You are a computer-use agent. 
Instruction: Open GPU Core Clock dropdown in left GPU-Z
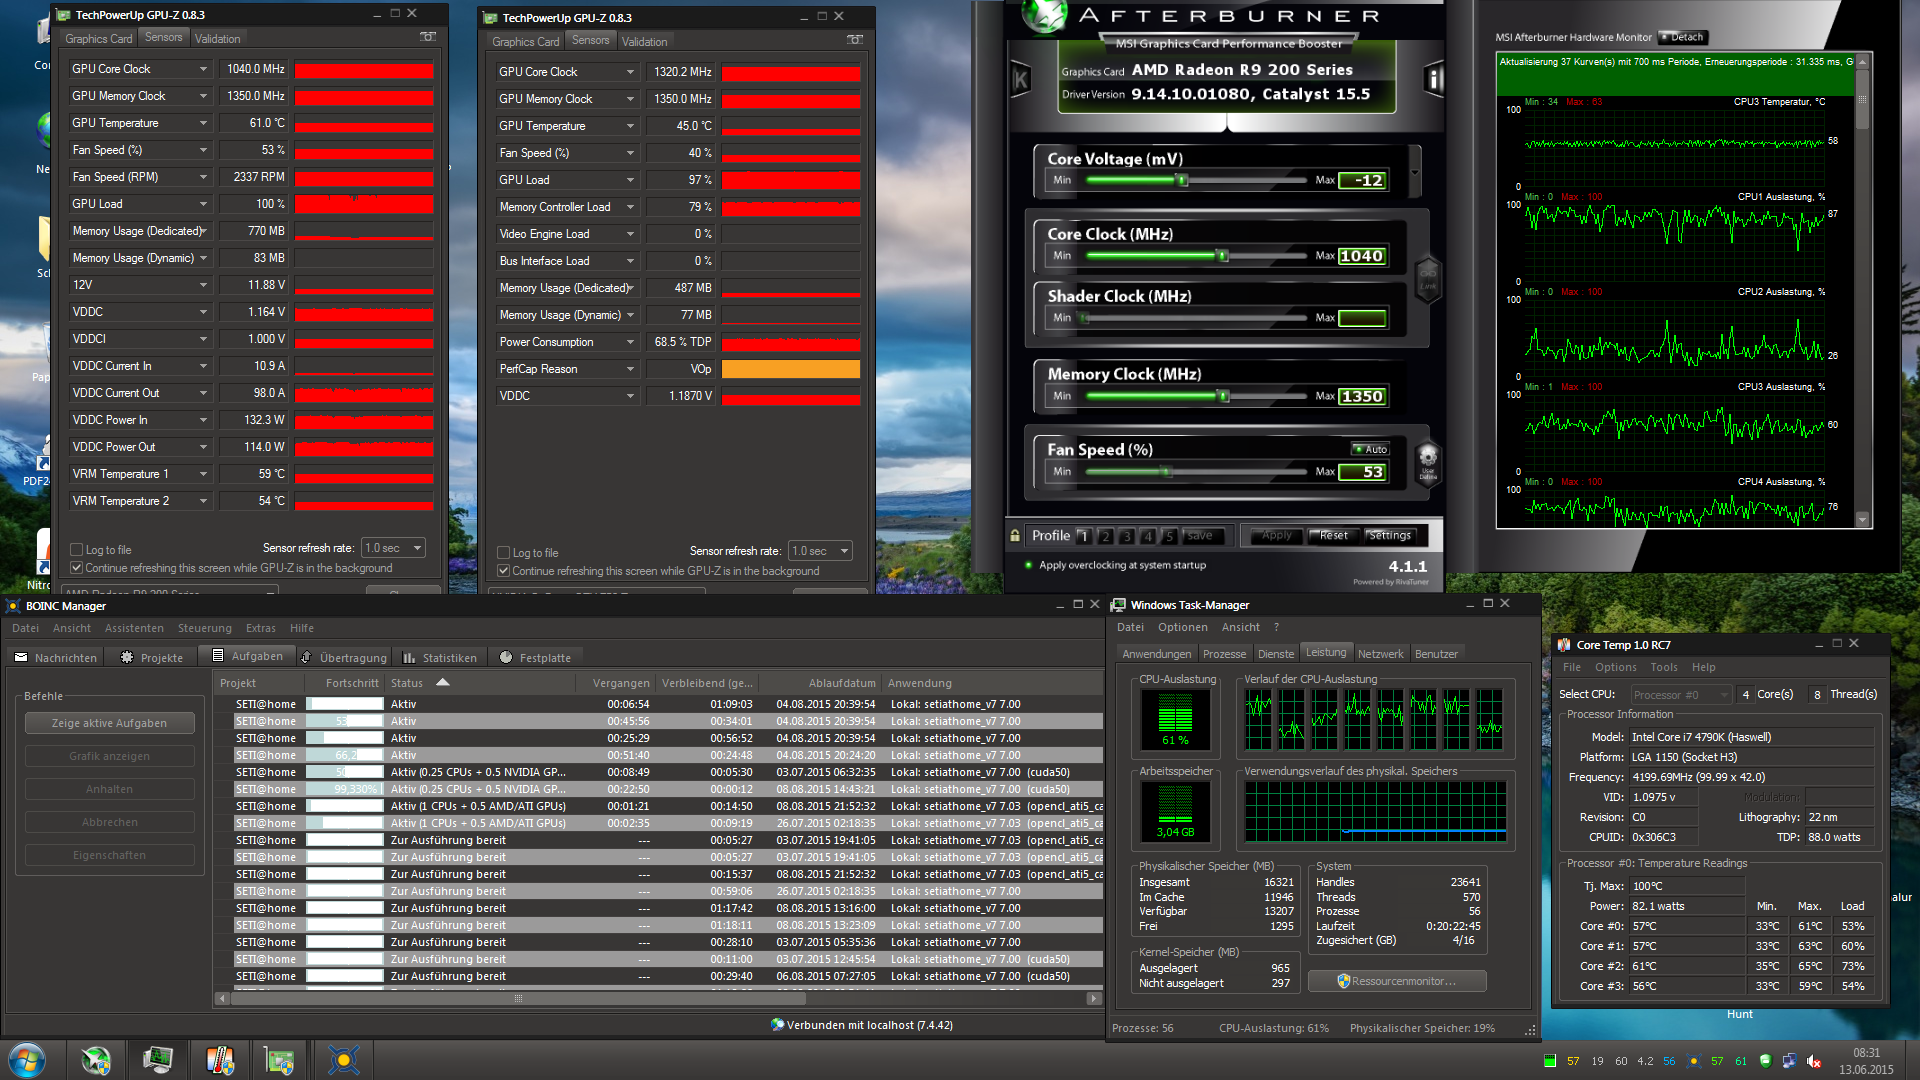tap(203, 69)
